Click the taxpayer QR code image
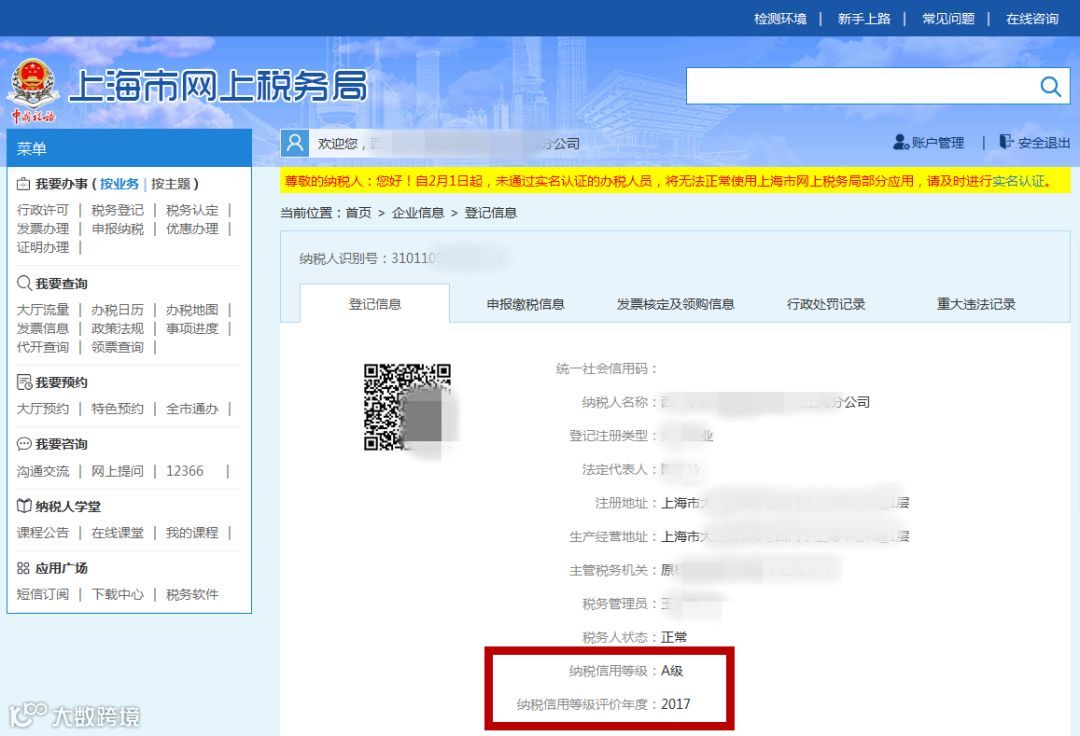1080x736 pixels. click(408, 408)
